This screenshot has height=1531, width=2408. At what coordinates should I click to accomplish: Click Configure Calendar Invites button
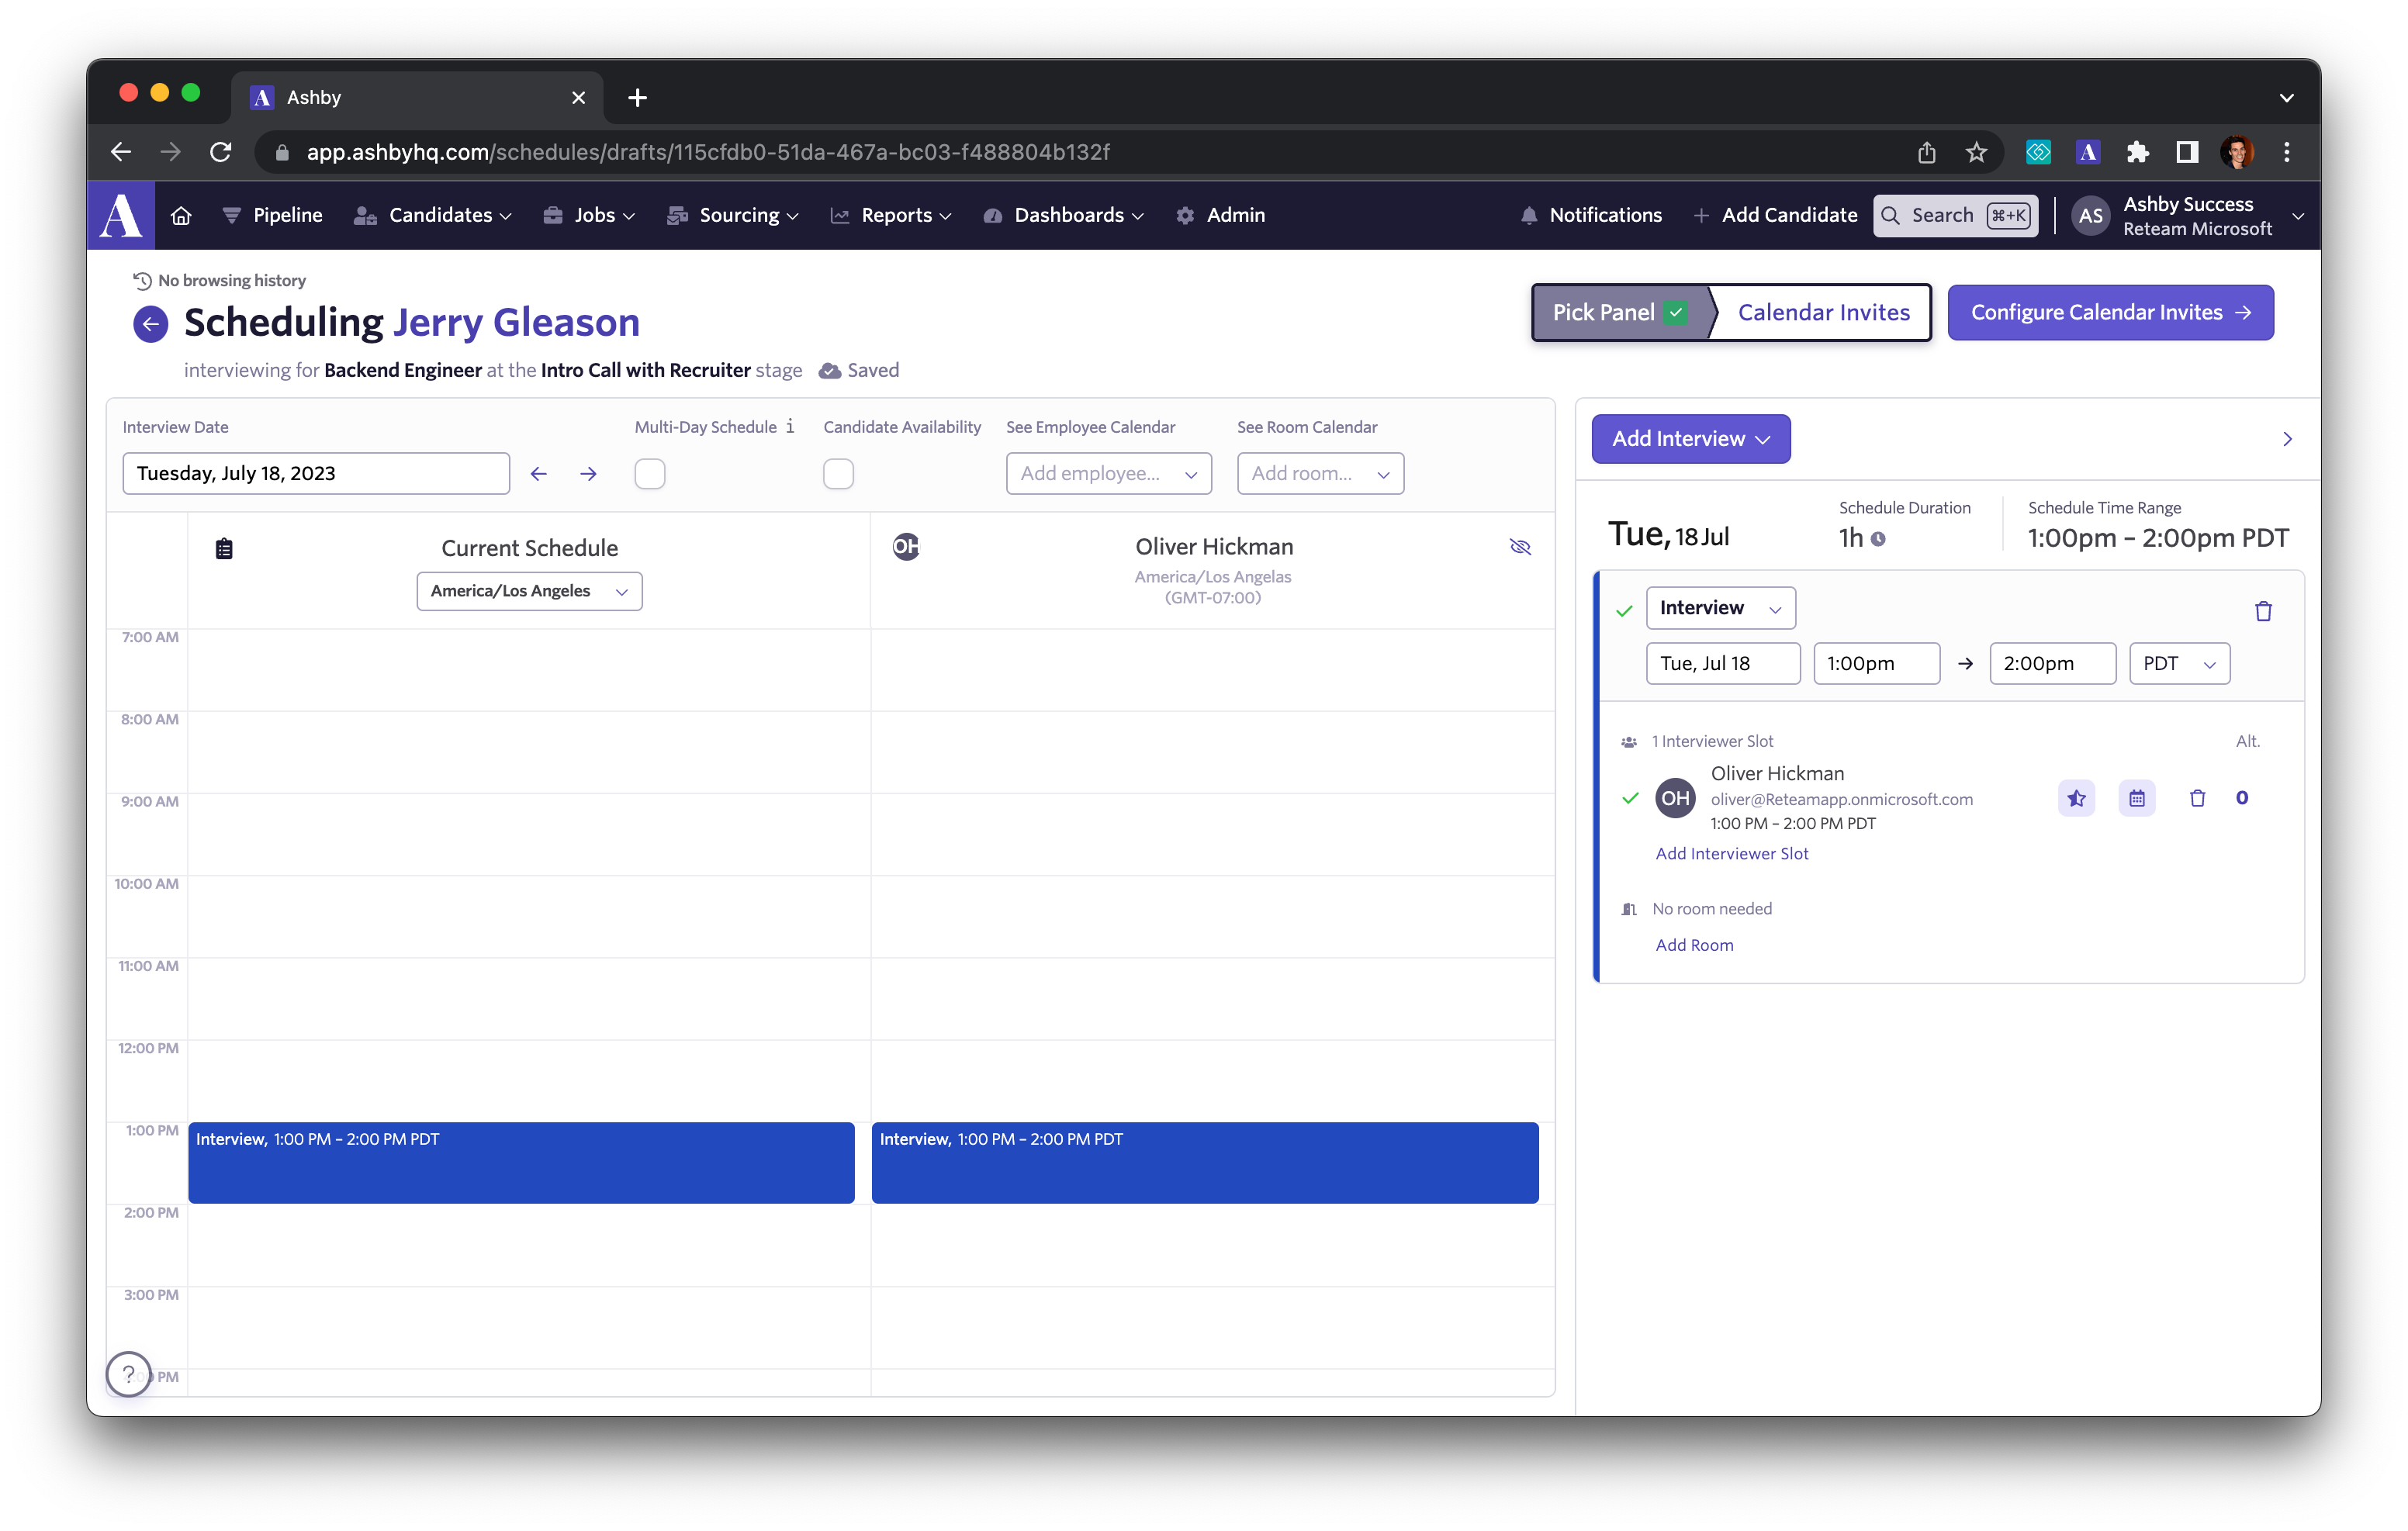2110,312
